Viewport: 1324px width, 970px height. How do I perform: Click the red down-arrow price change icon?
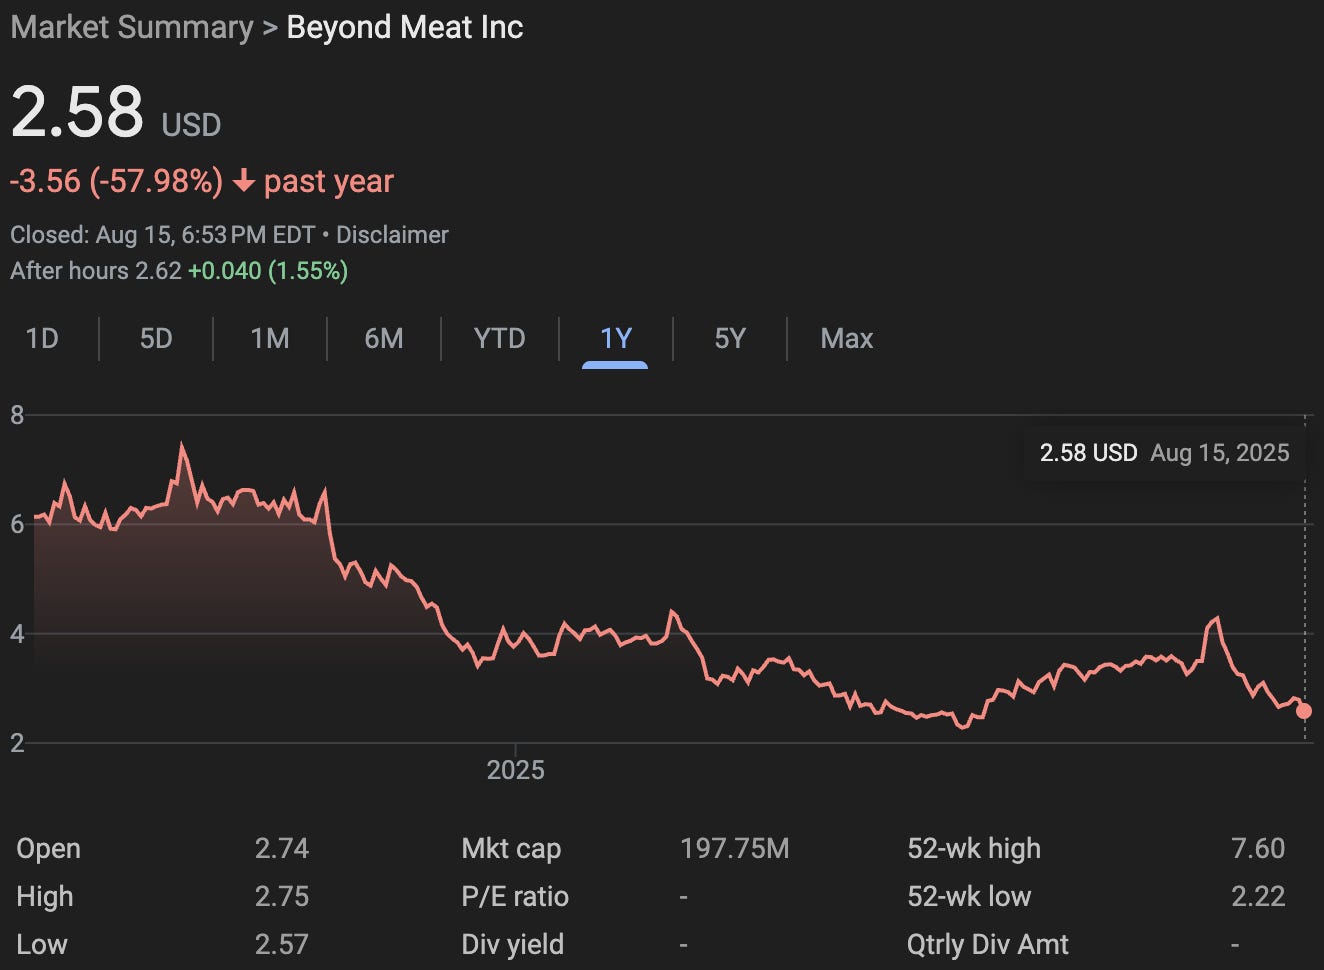[x=243, y=181]
